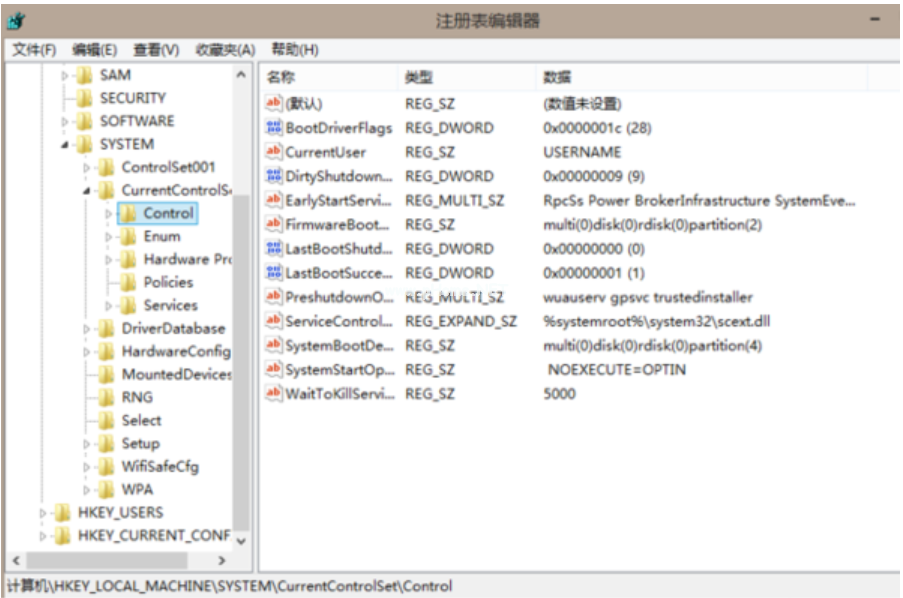Collapse the SYSTEM tree node
This screenshot has height=598, width=903.
(65, 145)
